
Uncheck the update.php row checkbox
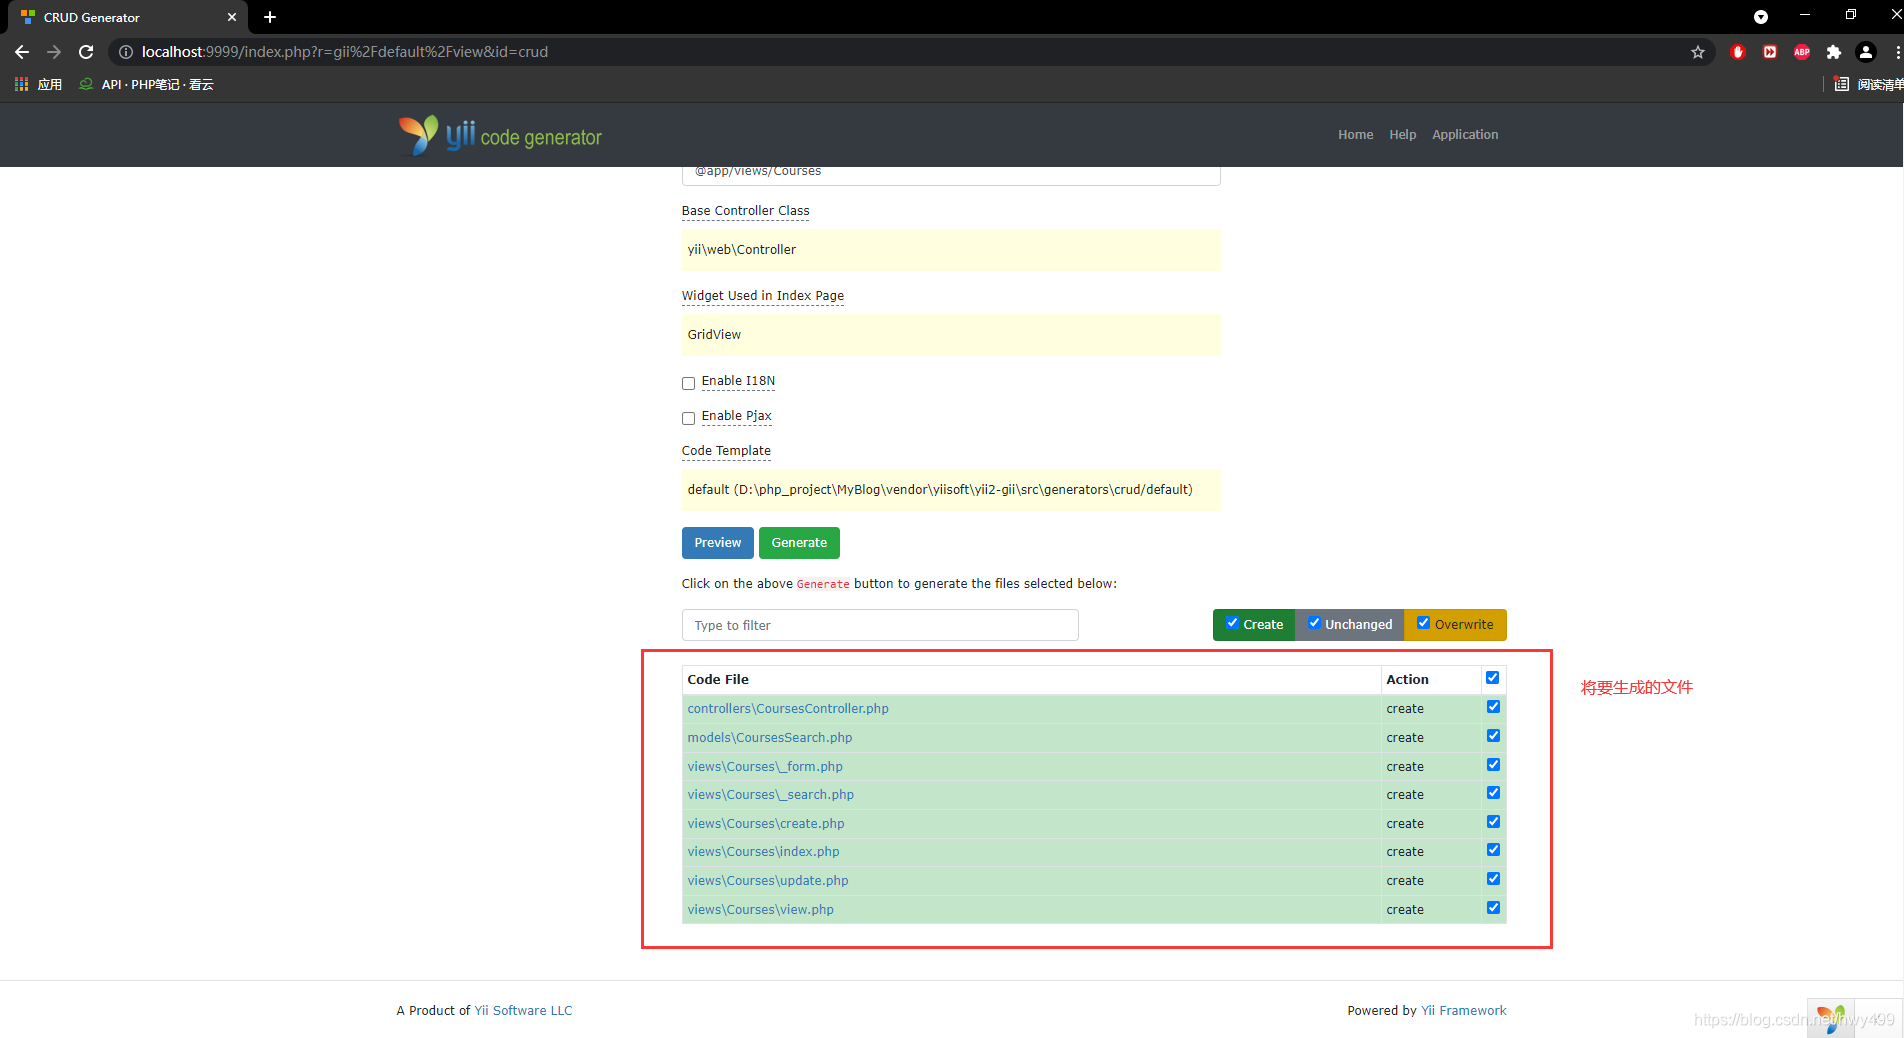[1493, 879]
